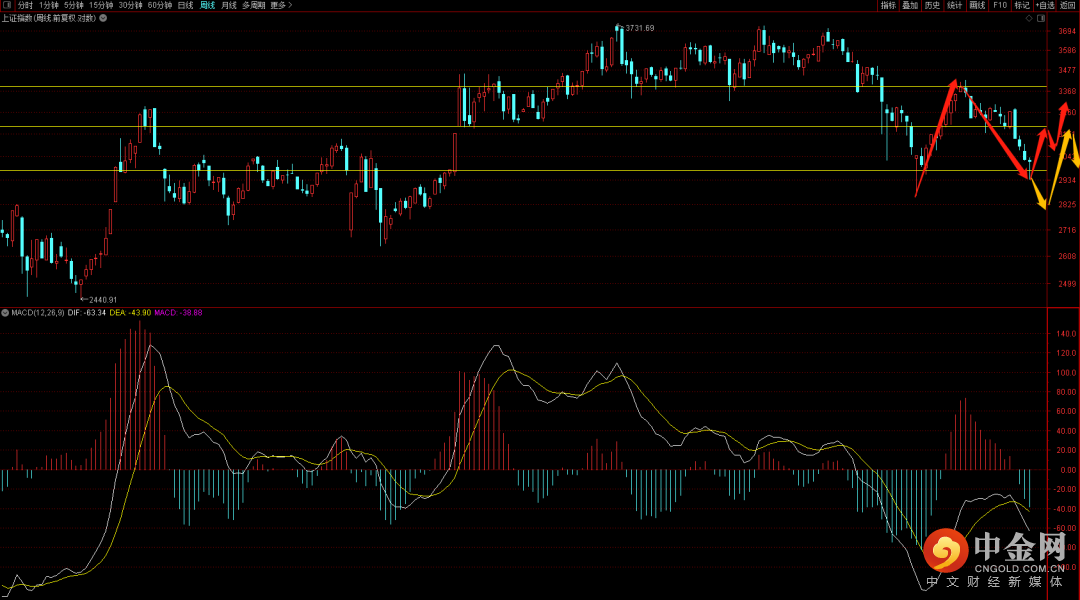Open F10 company info
The image size is (1080, 600).
click(x=999, y=5)
